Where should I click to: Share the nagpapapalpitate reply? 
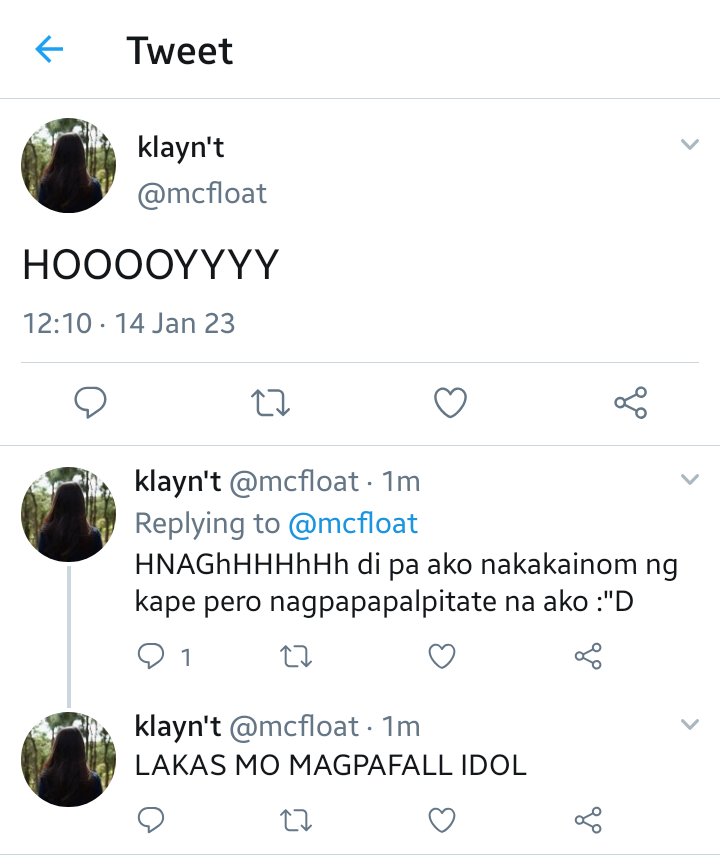(x=588, y=656)
